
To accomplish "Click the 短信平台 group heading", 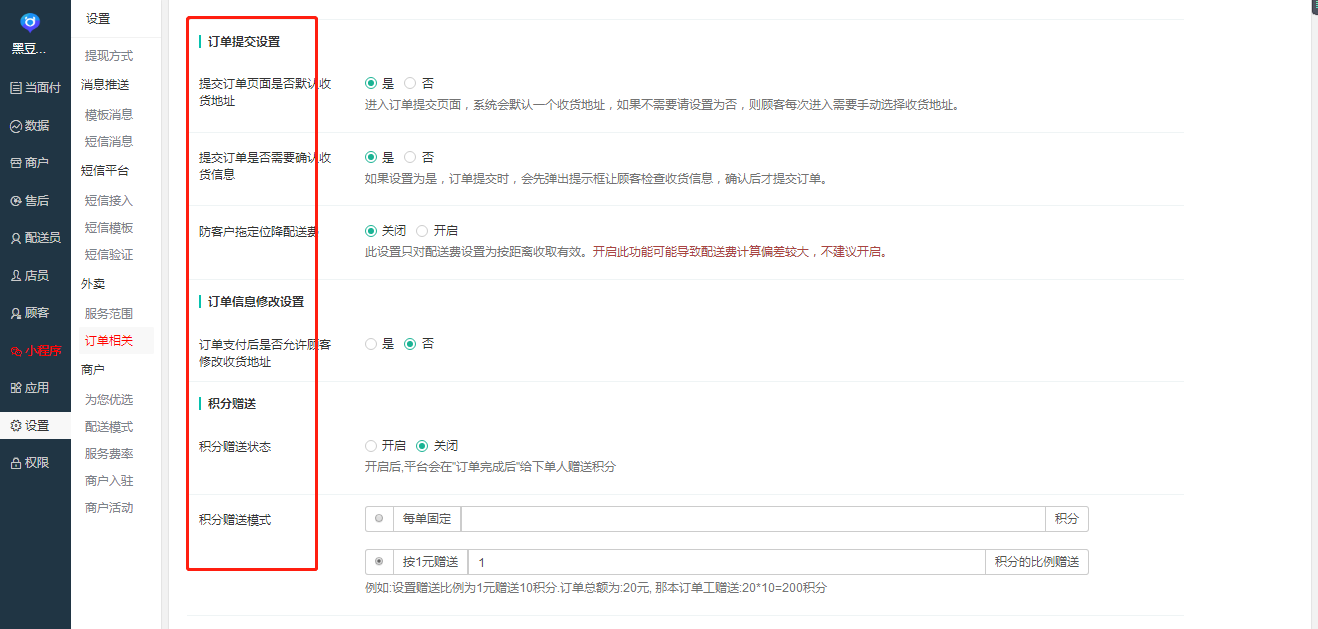I will pyautogui.click(x=105, y=171).
